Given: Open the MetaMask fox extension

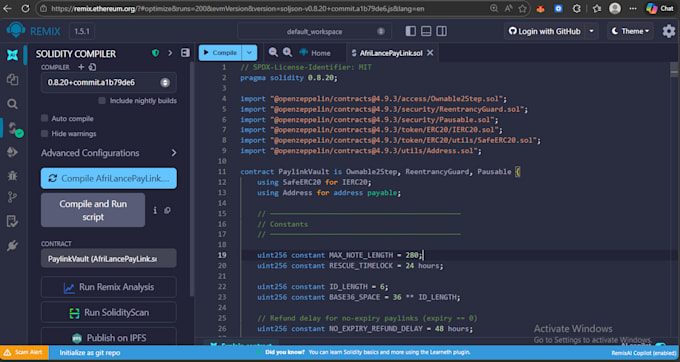Looking at the screenshot, I should pos(540,8).
